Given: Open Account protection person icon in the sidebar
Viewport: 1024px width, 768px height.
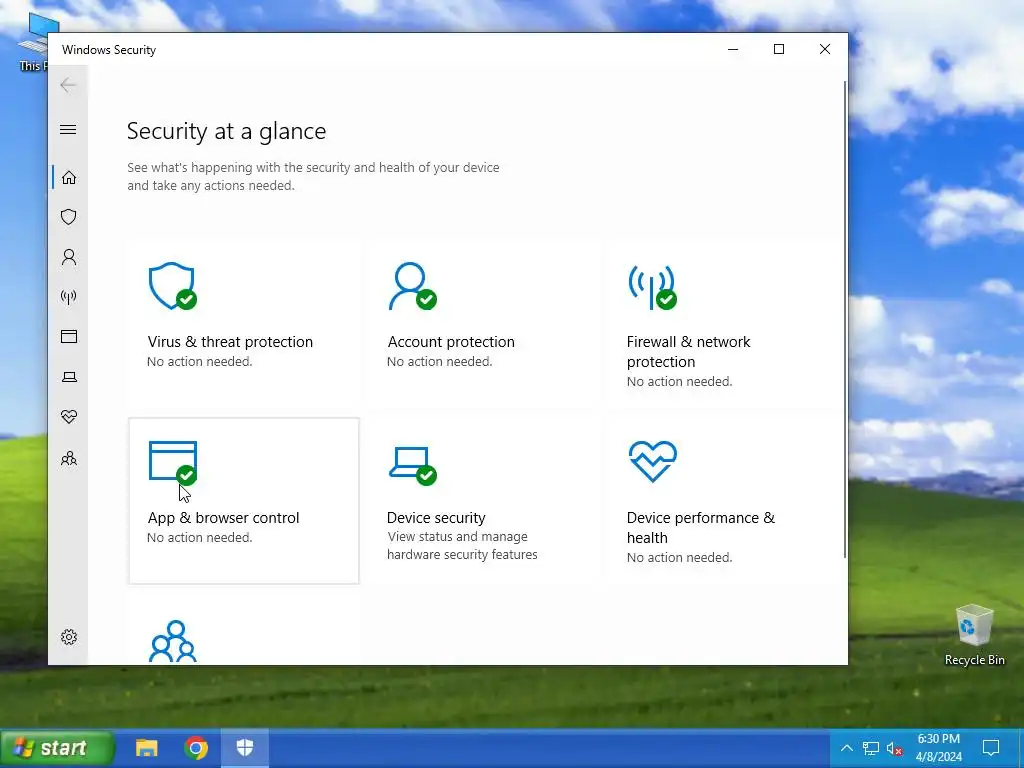Looking at the screenshot, I should click(69, 257).
